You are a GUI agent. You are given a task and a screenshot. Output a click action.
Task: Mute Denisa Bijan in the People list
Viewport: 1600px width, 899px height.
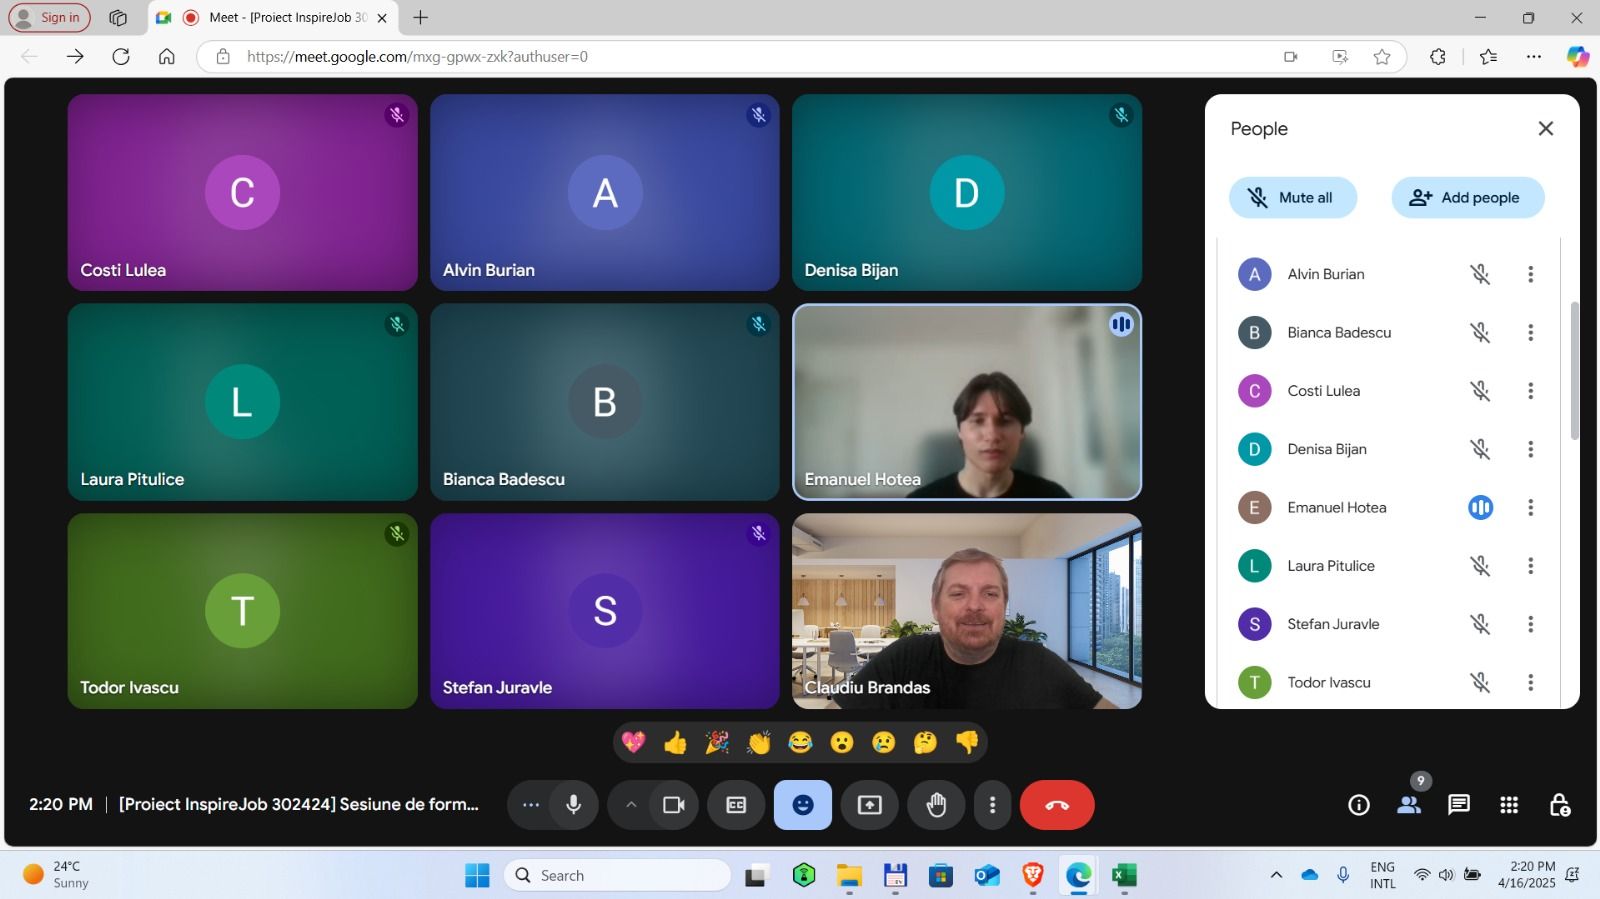tap(1480, 449)
